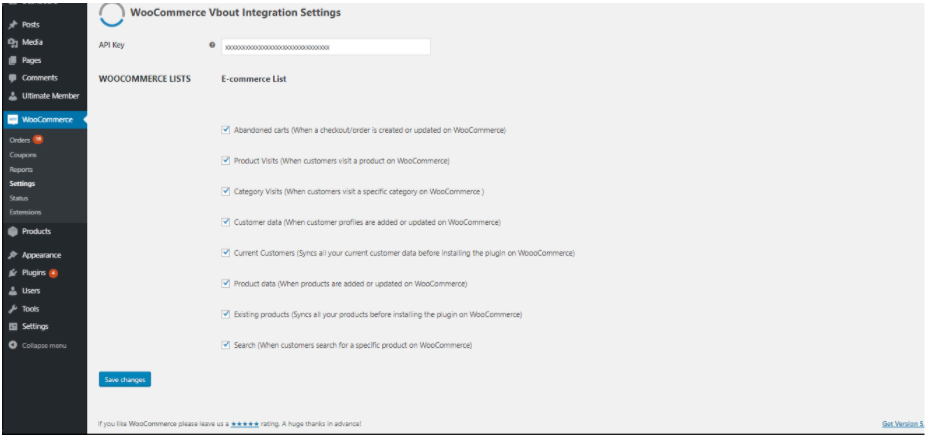Click the Pages icon in sidebar
Screen dimensions: 927x435
pos(13,60)
